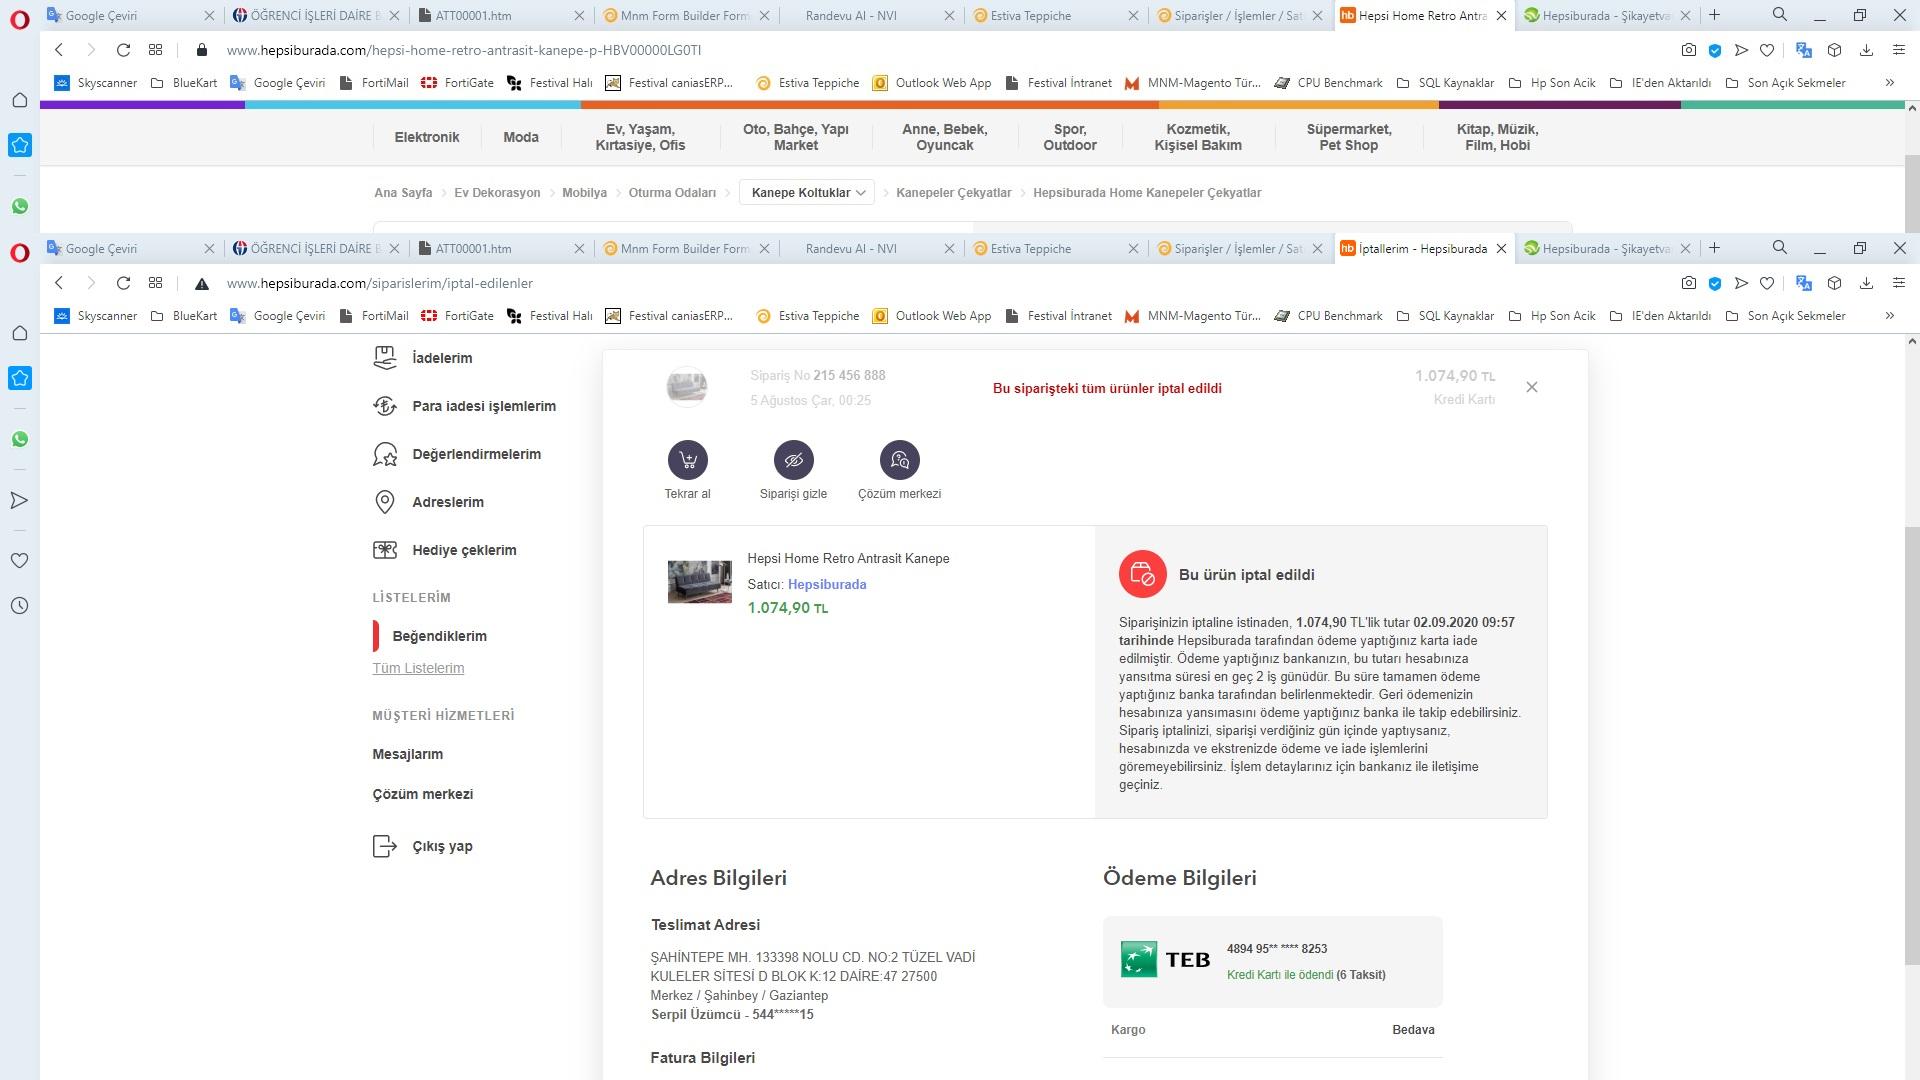Screen dimensions: 1920x1080
Task: Open Opera menu logo in lower window
Action: (19, 252)
